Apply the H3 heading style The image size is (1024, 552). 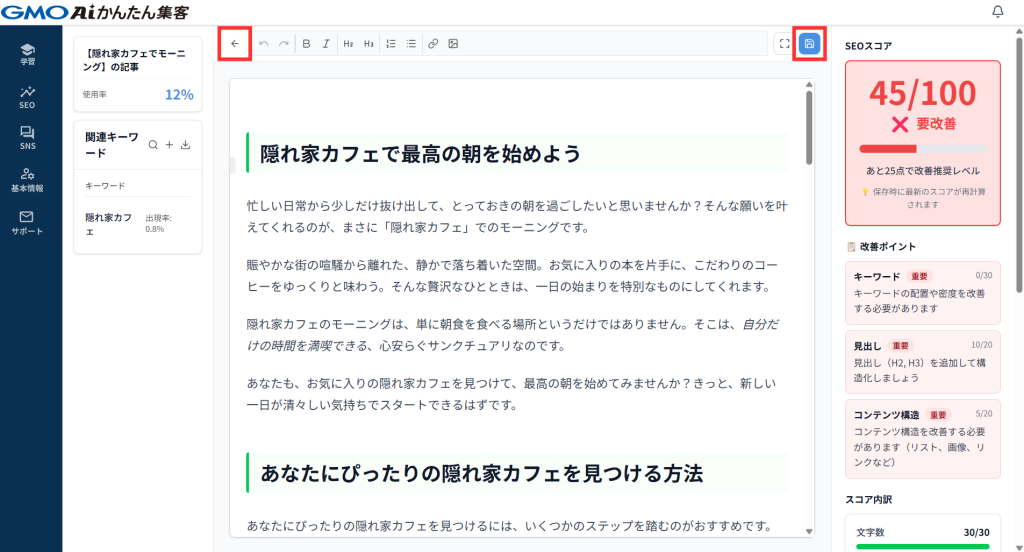pos(368,44)
